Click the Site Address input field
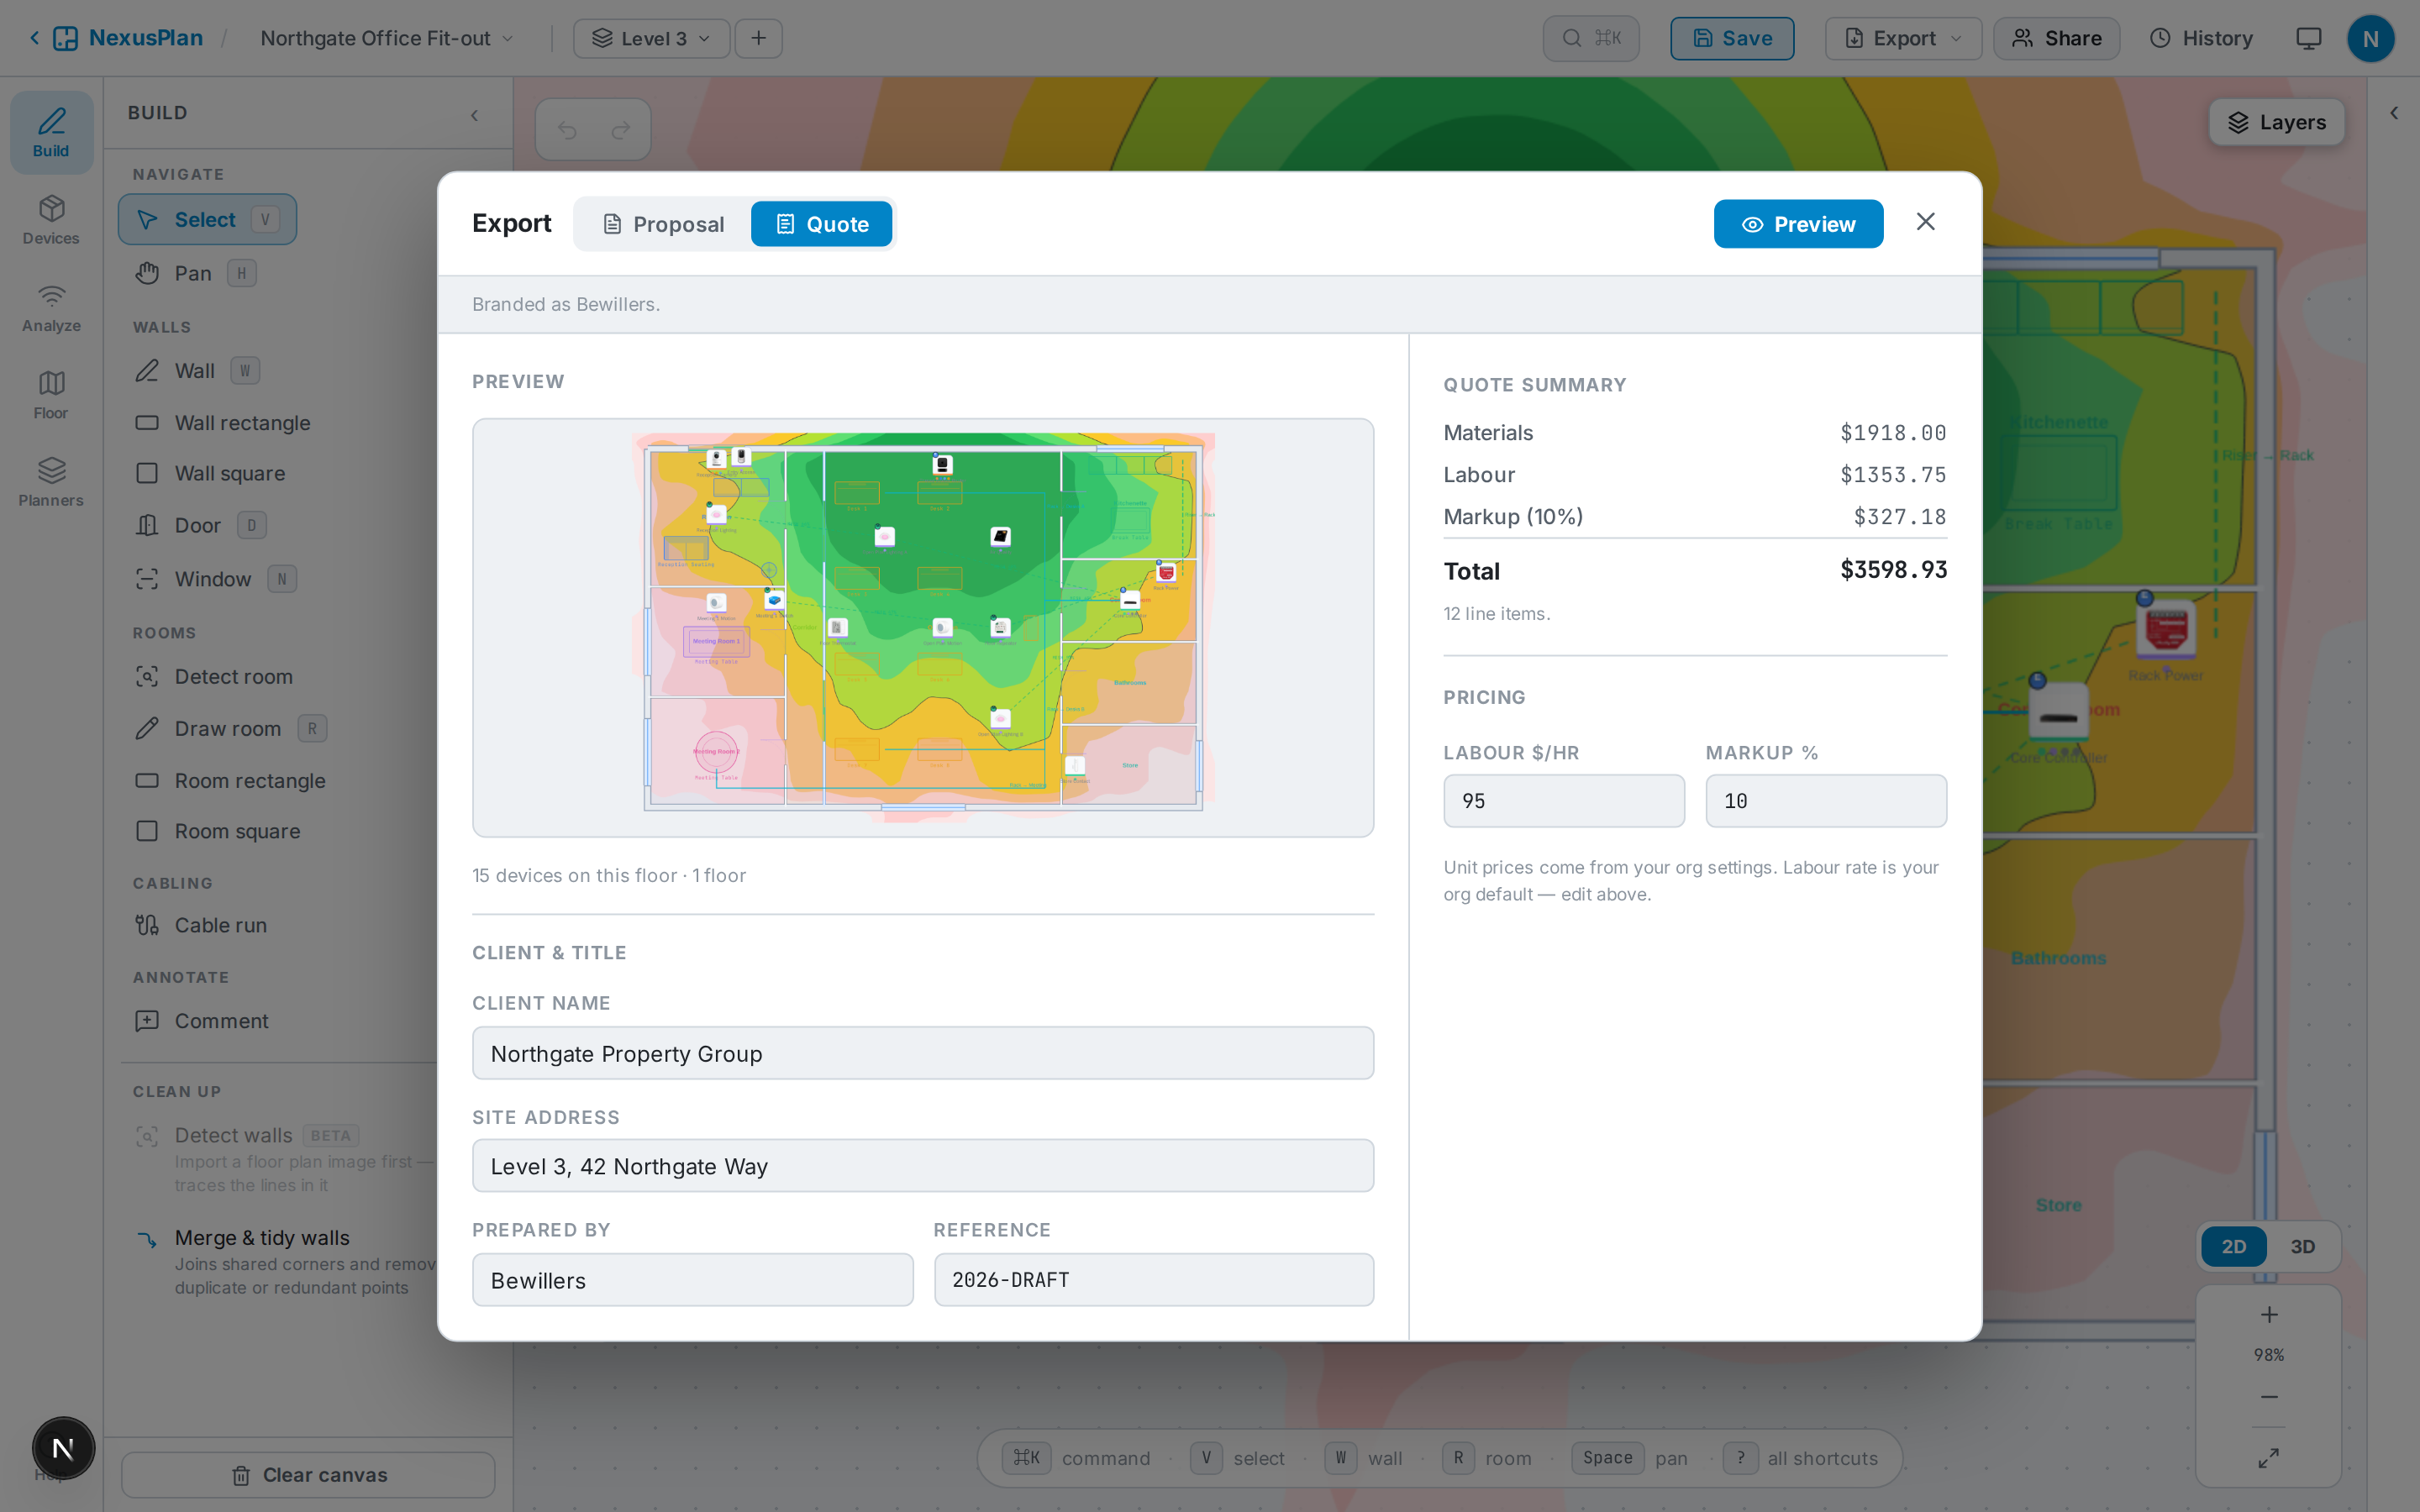Viewport: 2420px width, 1512px height. coord(922,1166)
